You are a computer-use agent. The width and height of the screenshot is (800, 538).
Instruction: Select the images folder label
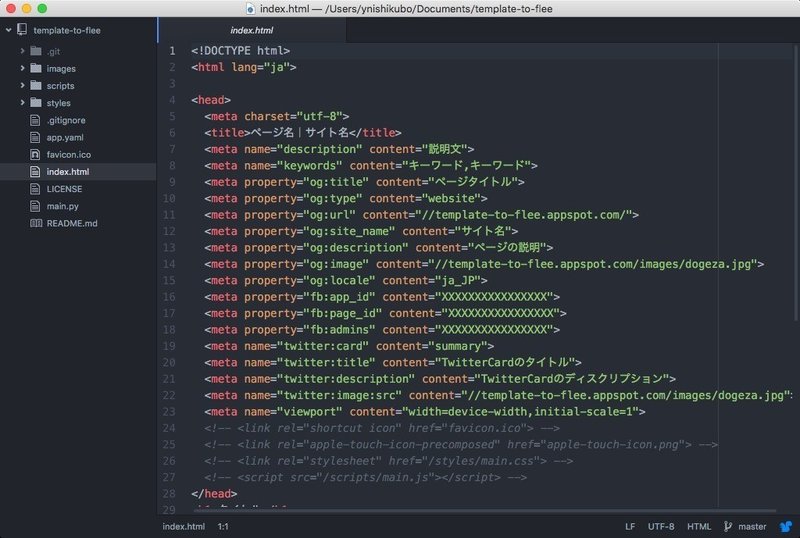(x=61, y=69)
